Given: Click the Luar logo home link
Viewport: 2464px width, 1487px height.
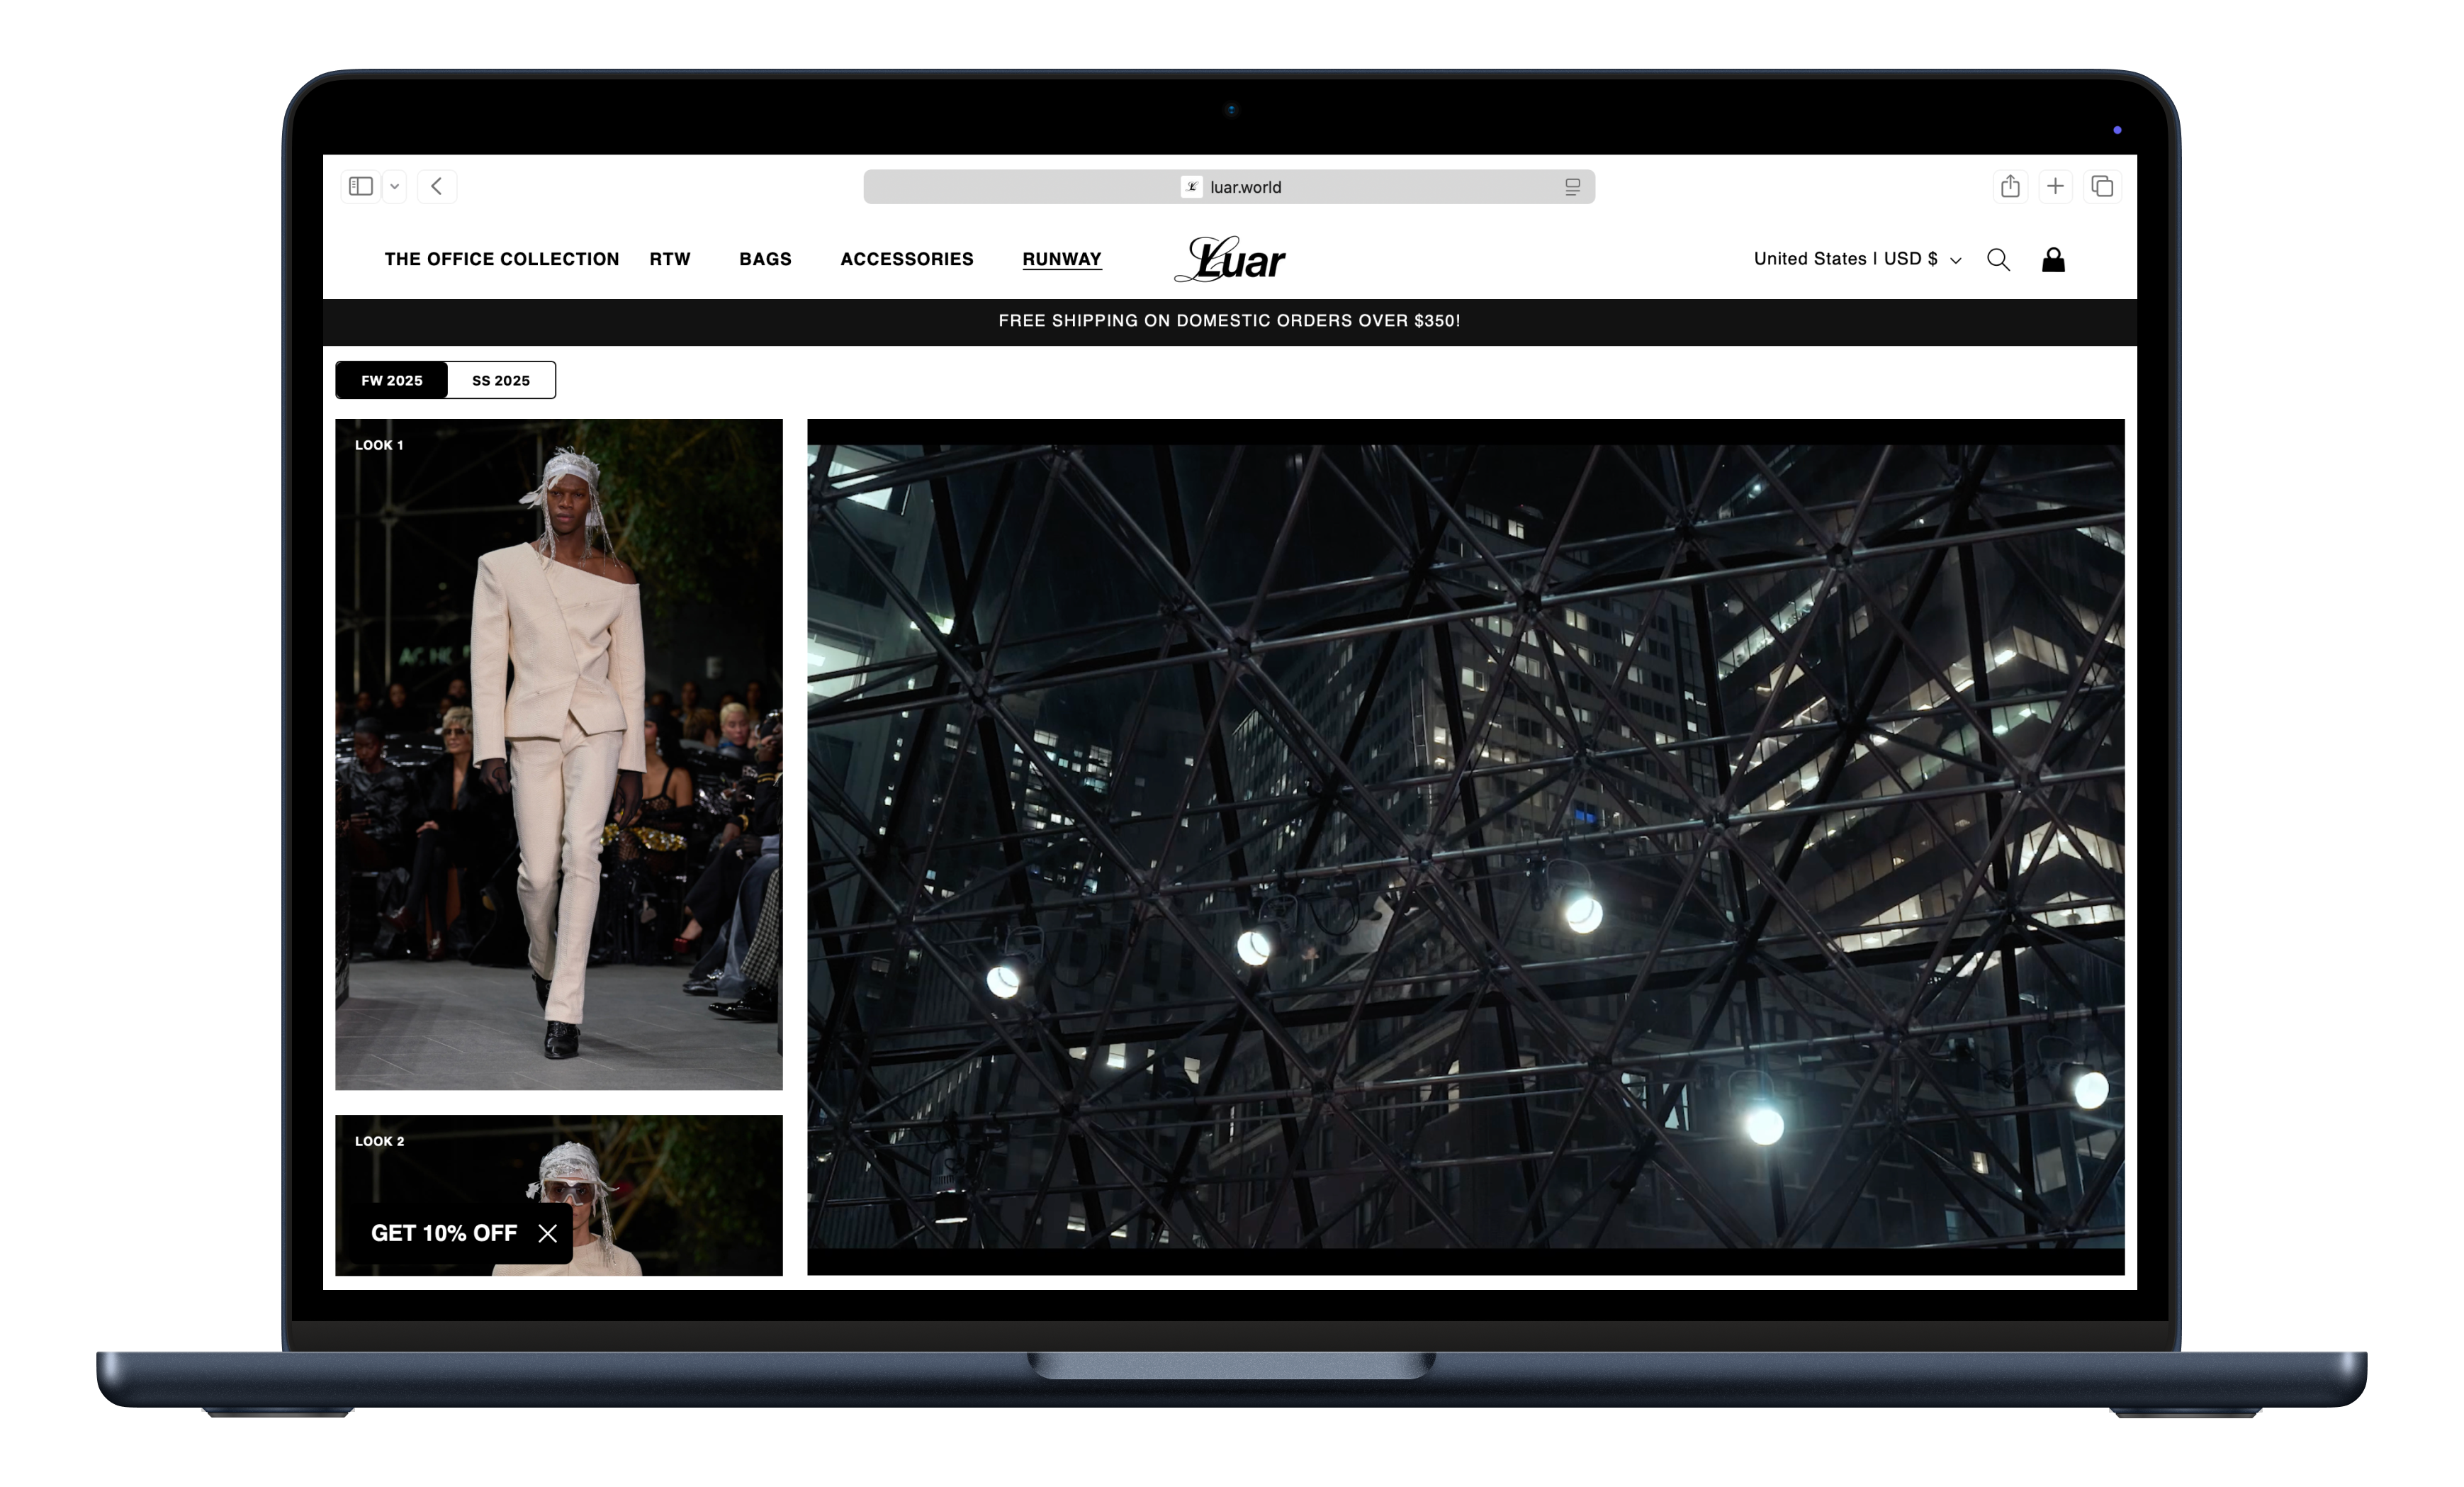Looking at the screenshot, I should click(x=1230, y=259).
